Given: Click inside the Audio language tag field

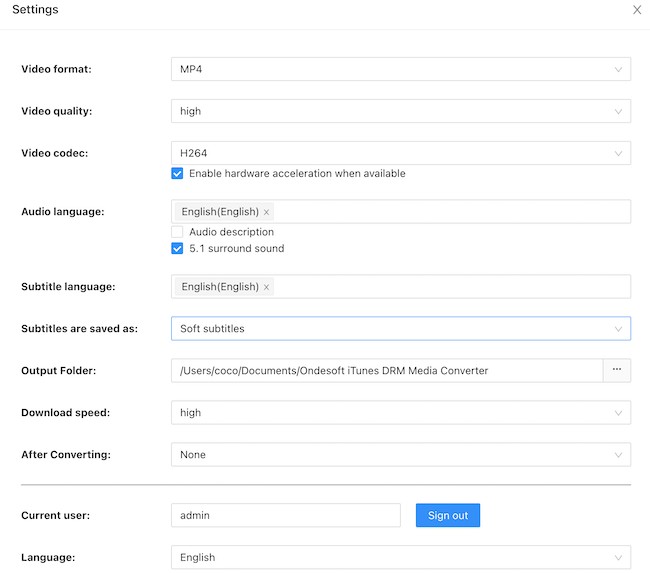Looking at the screenshot, I should [x=450, y=211].
